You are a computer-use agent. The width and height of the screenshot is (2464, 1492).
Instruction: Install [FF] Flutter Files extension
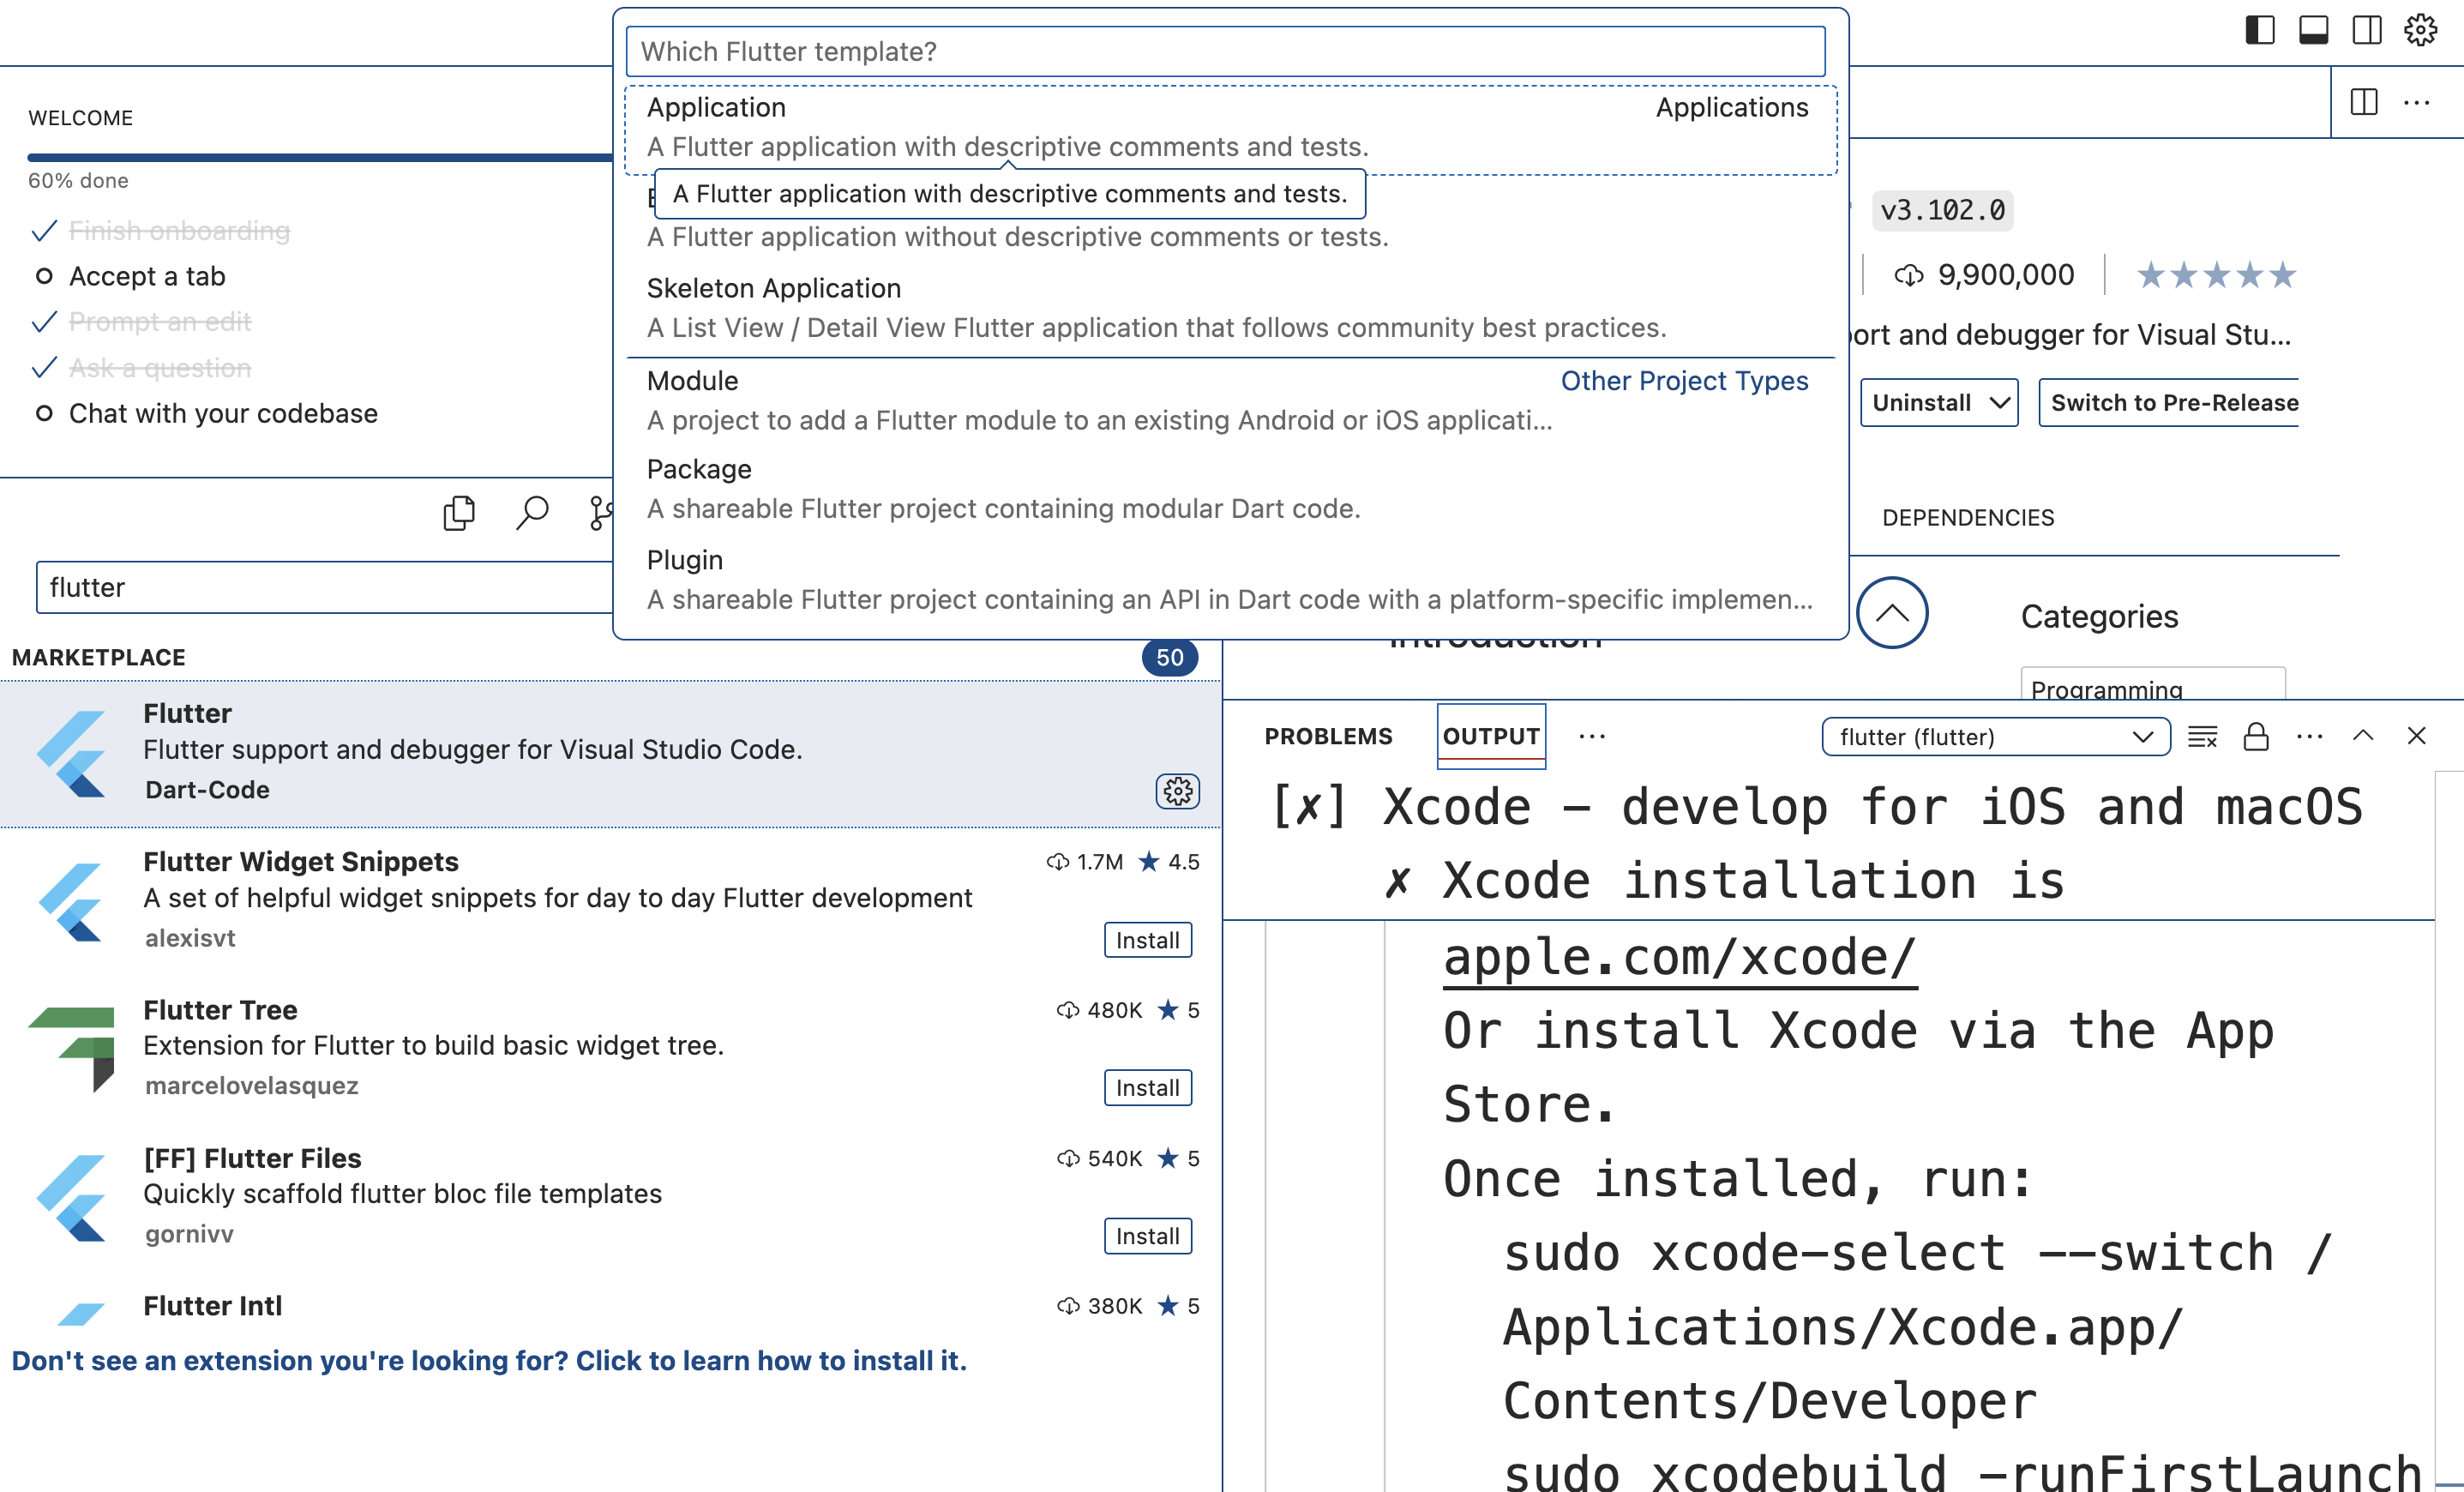coord(1148,1236)
